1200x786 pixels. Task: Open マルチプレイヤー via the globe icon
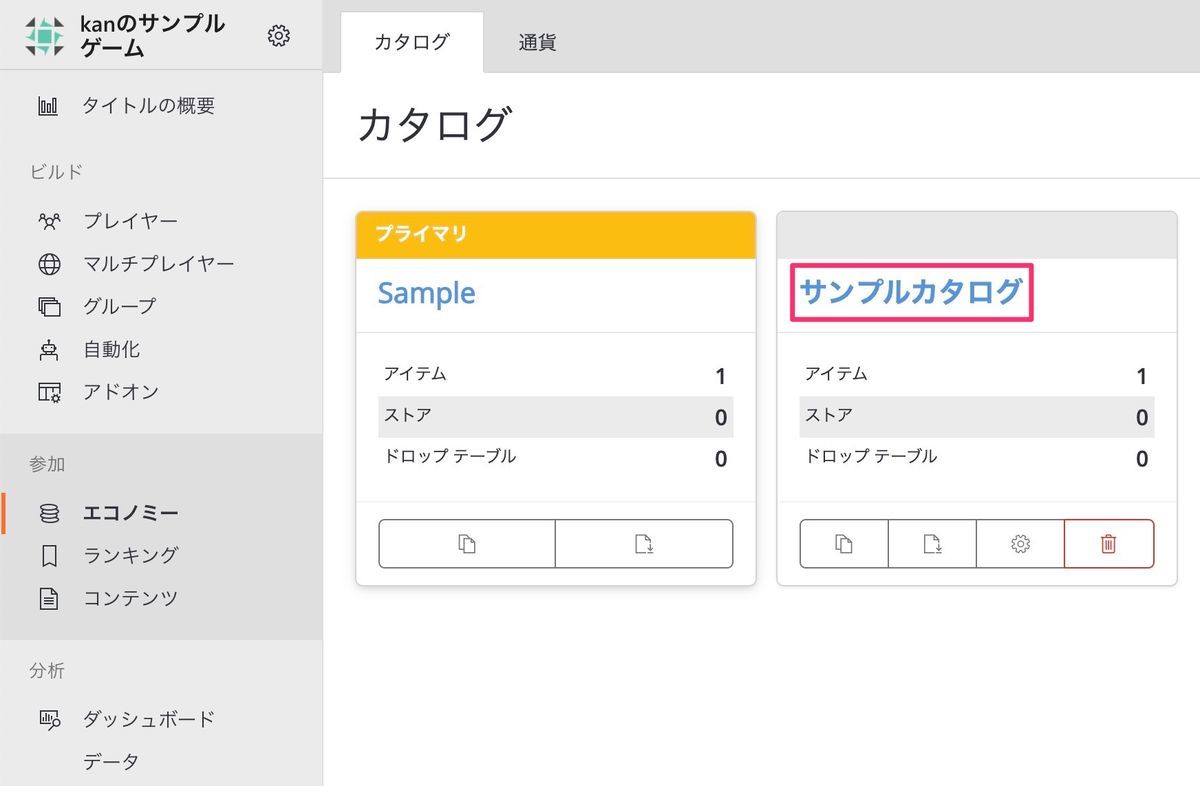pos(45,263)
